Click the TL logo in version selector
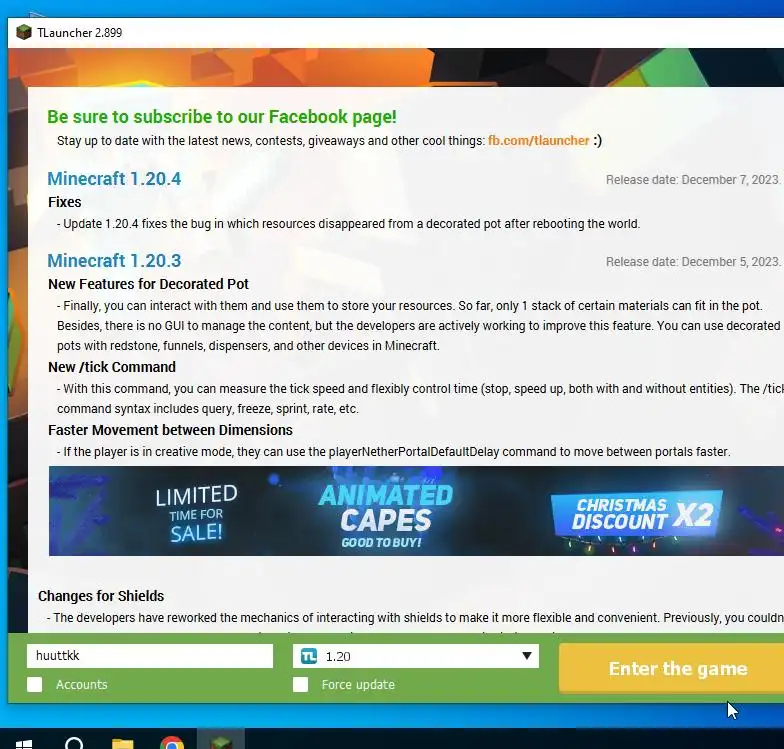 pos(309,656)
